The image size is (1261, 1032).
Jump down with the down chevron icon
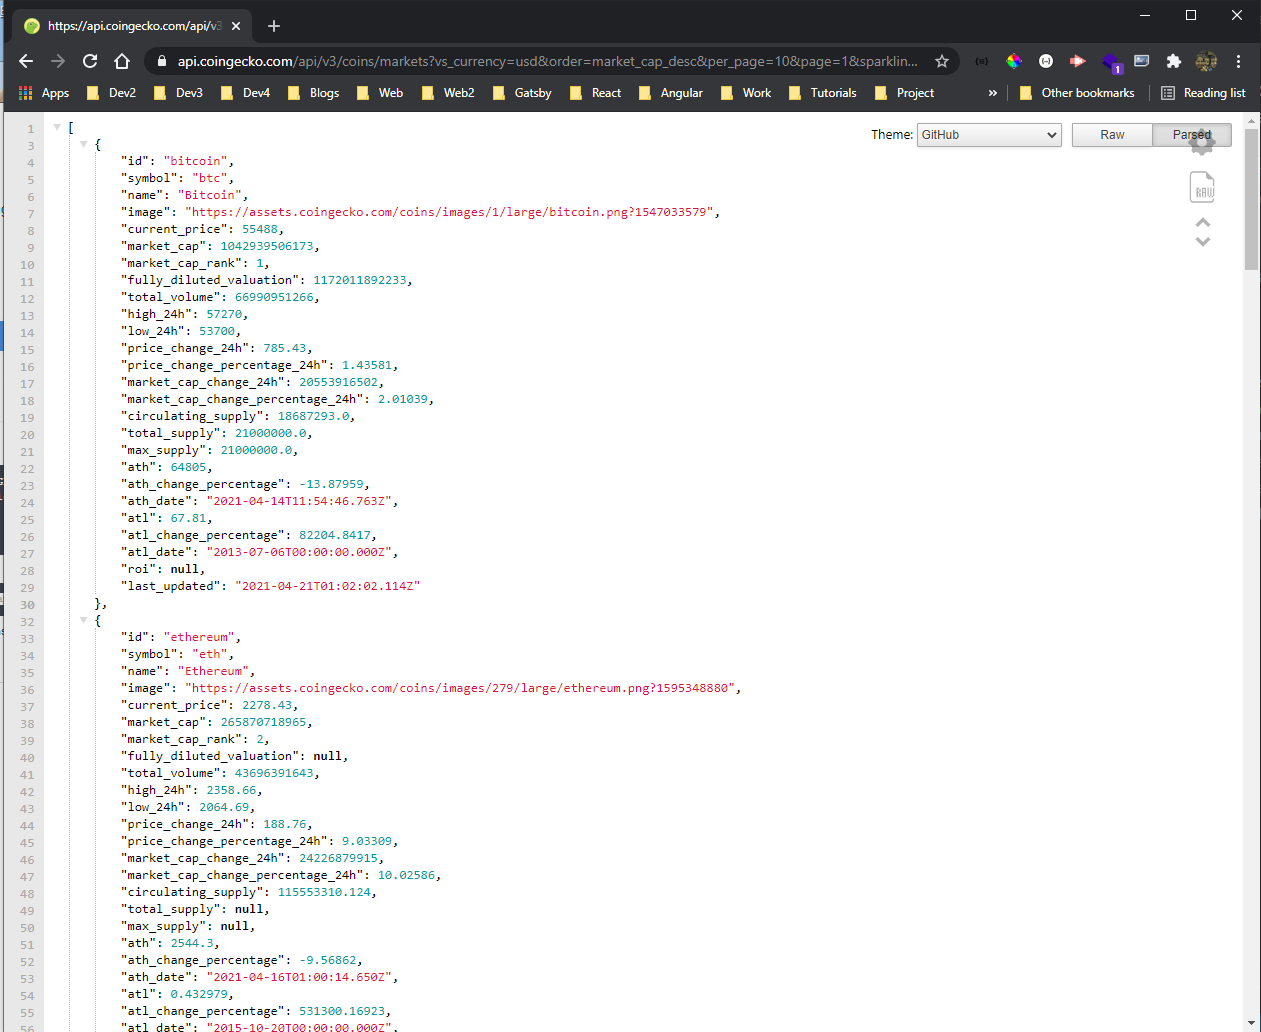[x=1203, y=241]
